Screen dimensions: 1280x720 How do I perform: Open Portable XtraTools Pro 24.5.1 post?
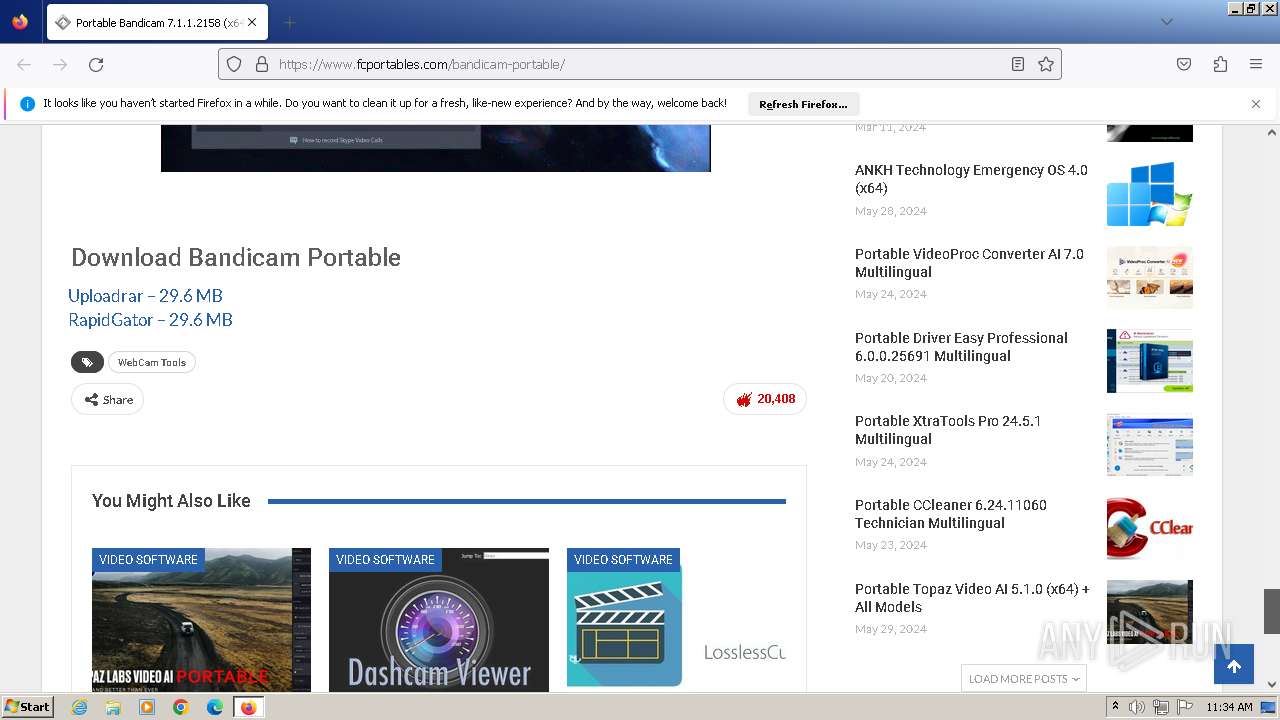coord(948,430)
